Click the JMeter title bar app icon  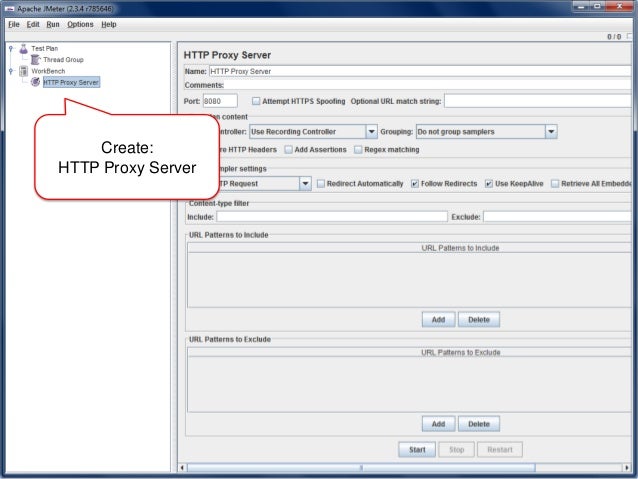(9, 9)
